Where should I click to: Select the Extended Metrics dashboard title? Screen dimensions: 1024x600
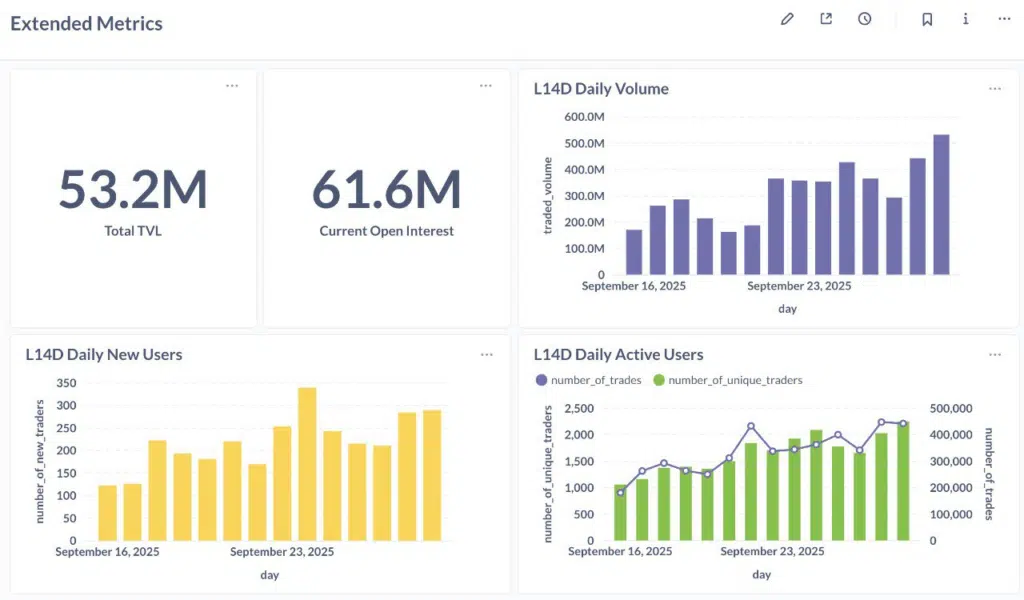coord(87,23)
